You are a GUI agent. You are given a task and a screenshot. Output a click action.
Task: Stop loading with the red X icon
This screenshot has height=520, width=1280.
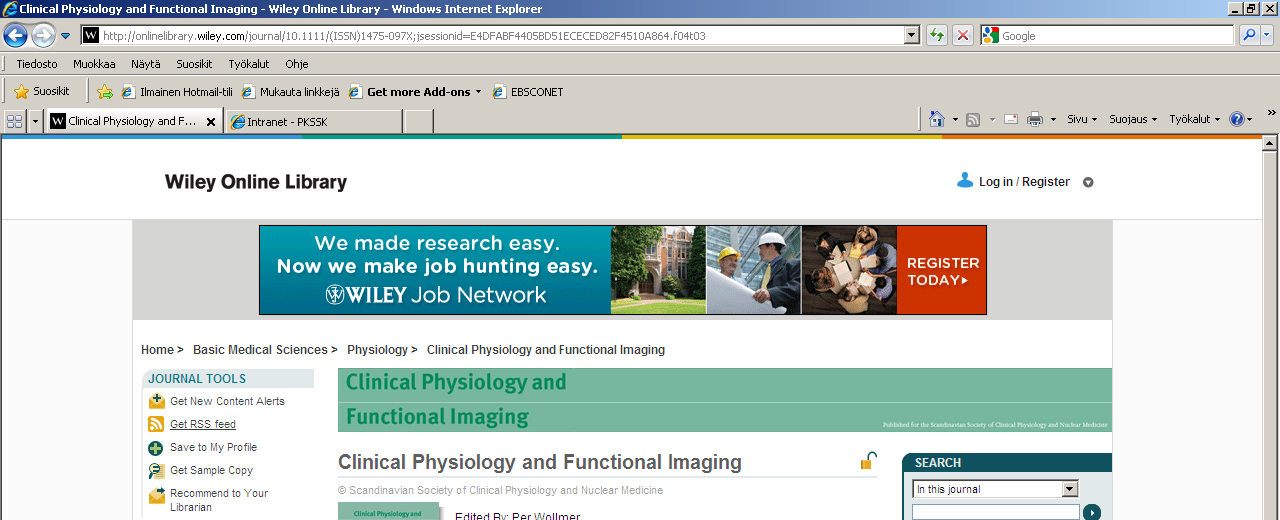coord(963,36)
